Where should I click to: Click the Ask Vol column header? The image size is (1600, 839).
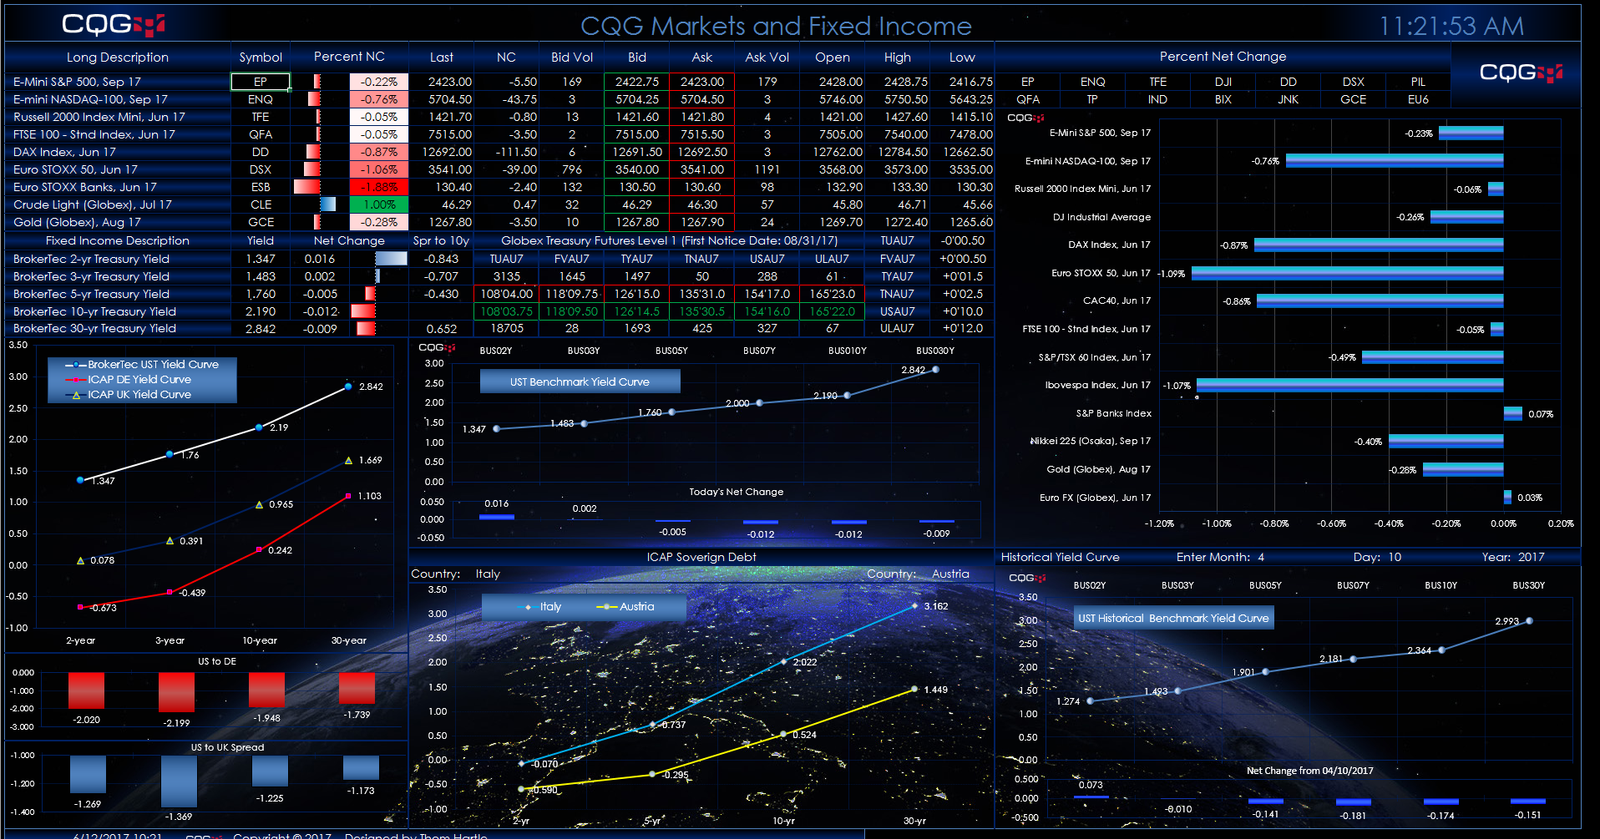tap(767, 57)
